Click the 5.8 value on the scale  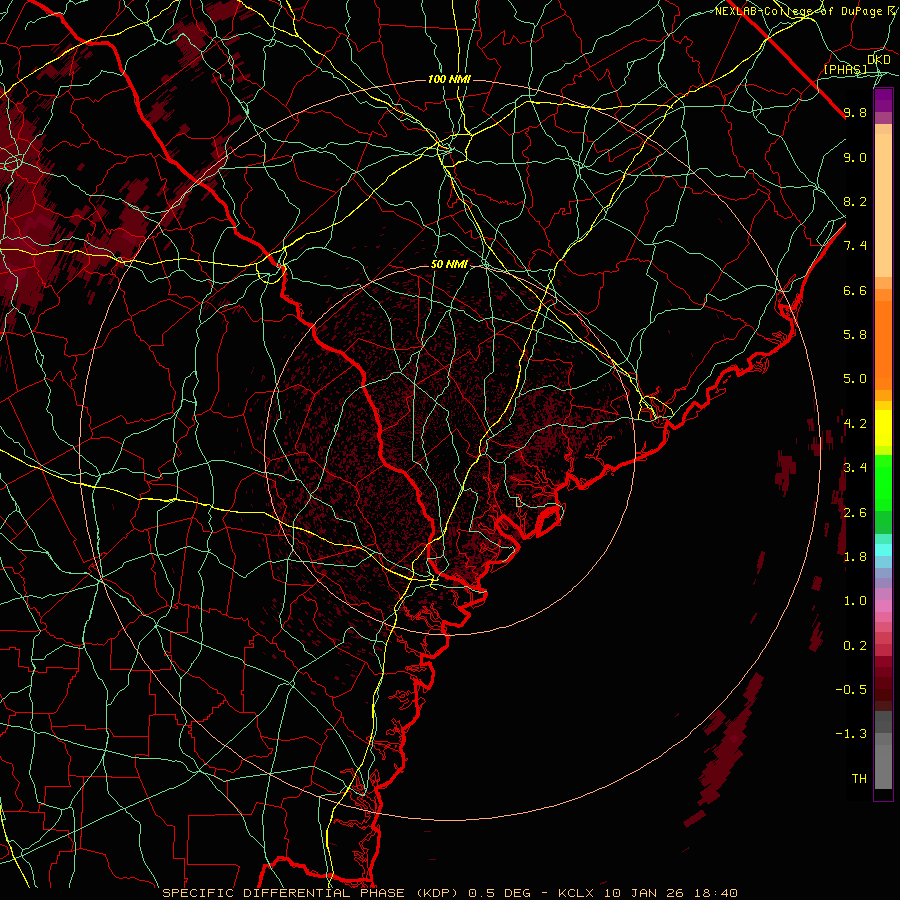855,335
